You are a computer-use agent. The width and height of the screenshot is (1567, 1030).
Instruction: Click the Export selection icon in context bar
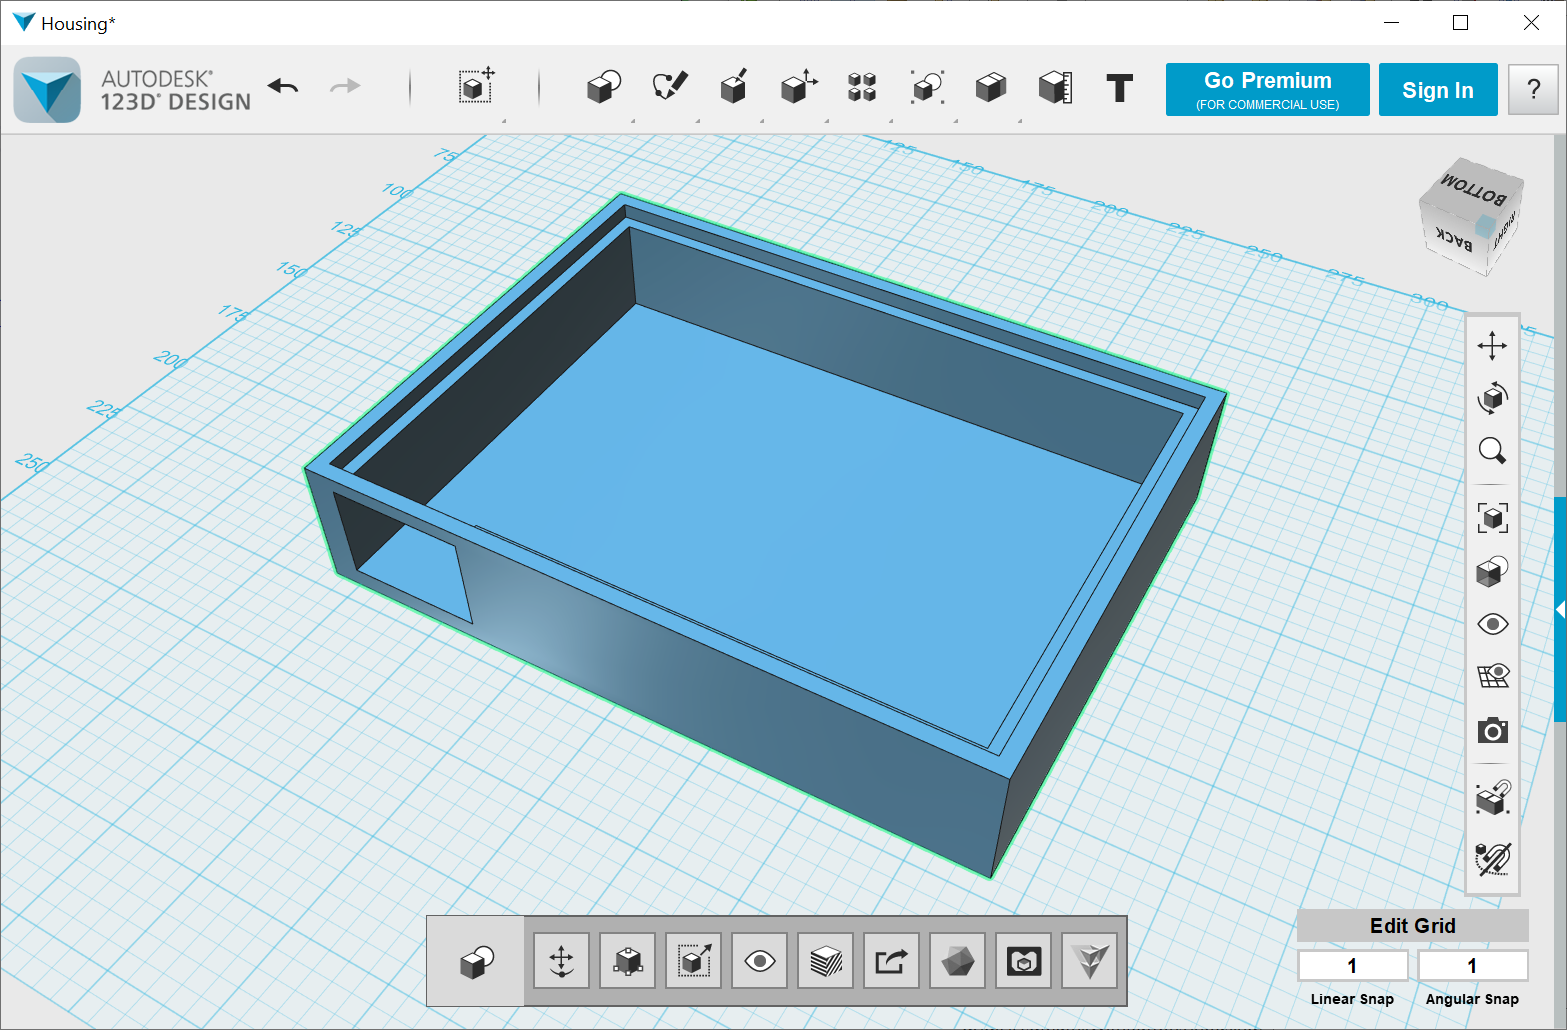(891, 961)
